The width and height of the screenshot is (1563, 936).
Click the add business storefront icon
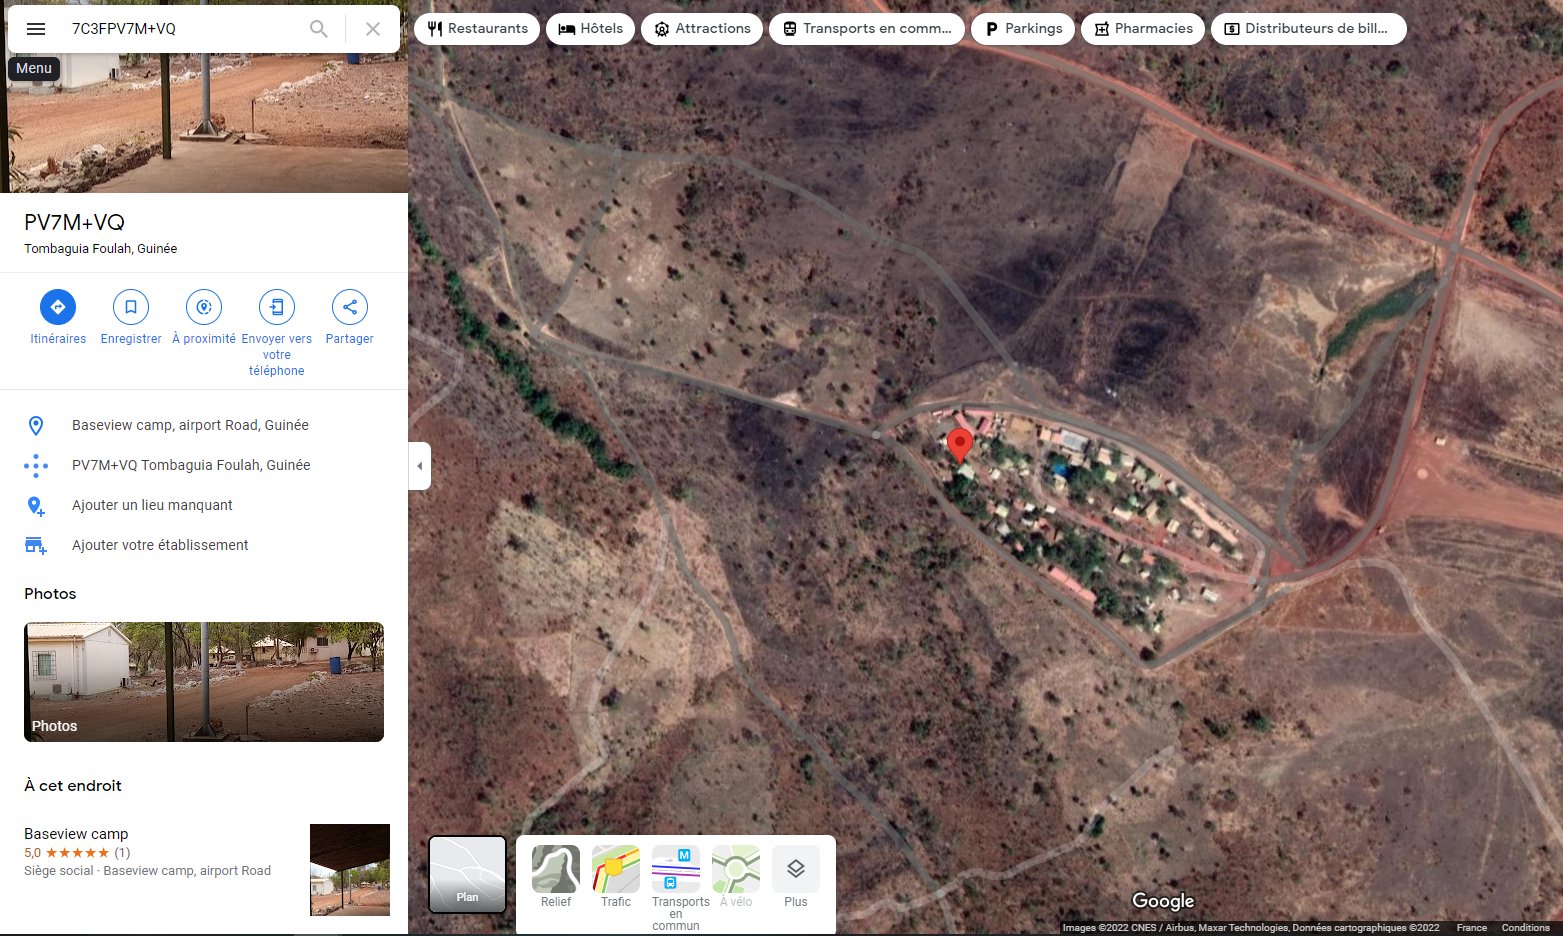[36, 545]
